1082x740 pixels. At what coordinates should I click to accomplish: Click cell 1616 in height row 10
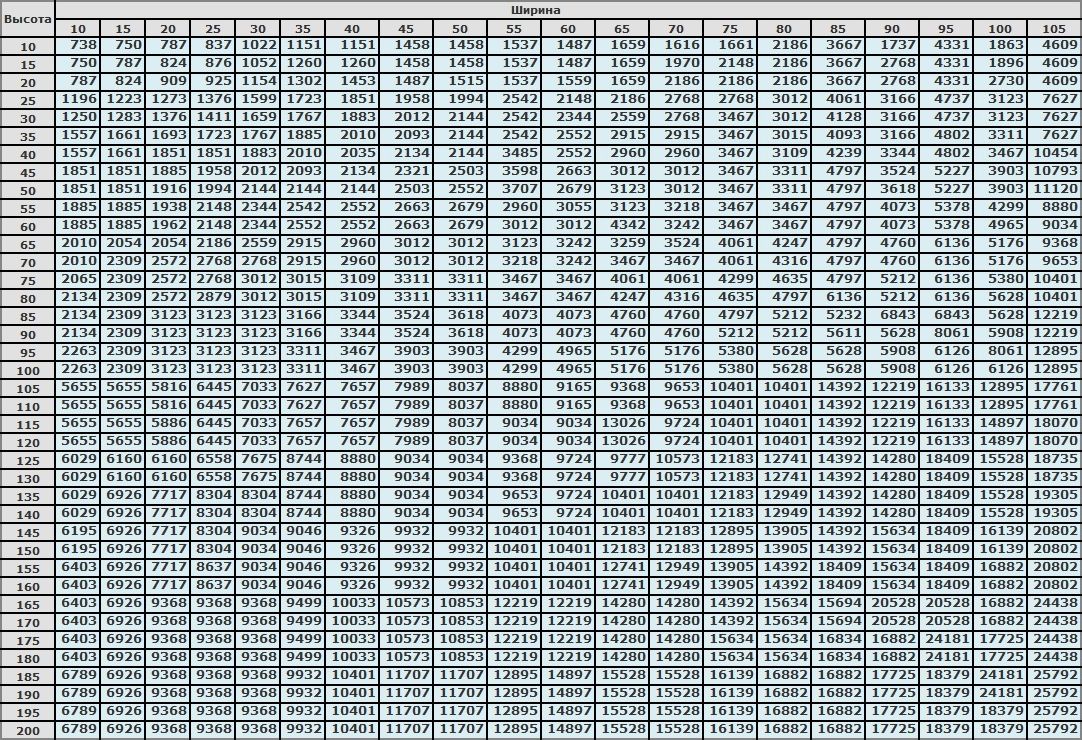pos(676,45)
